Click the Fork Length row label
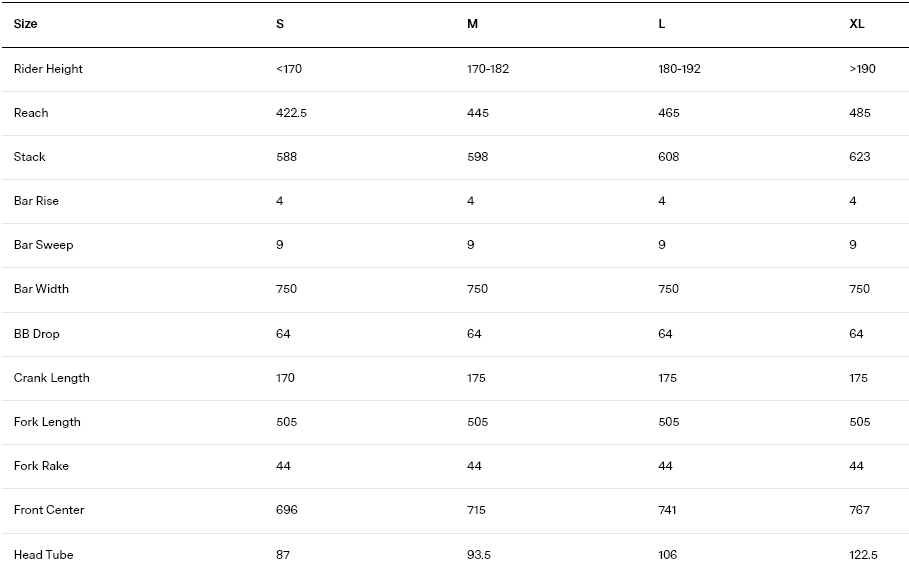Viewport: 909px width, 572px height. click(47, 422)
